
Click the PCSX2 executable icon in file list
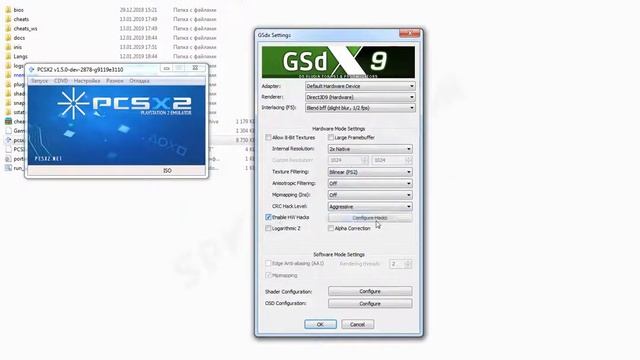click(x=8, y=140)
